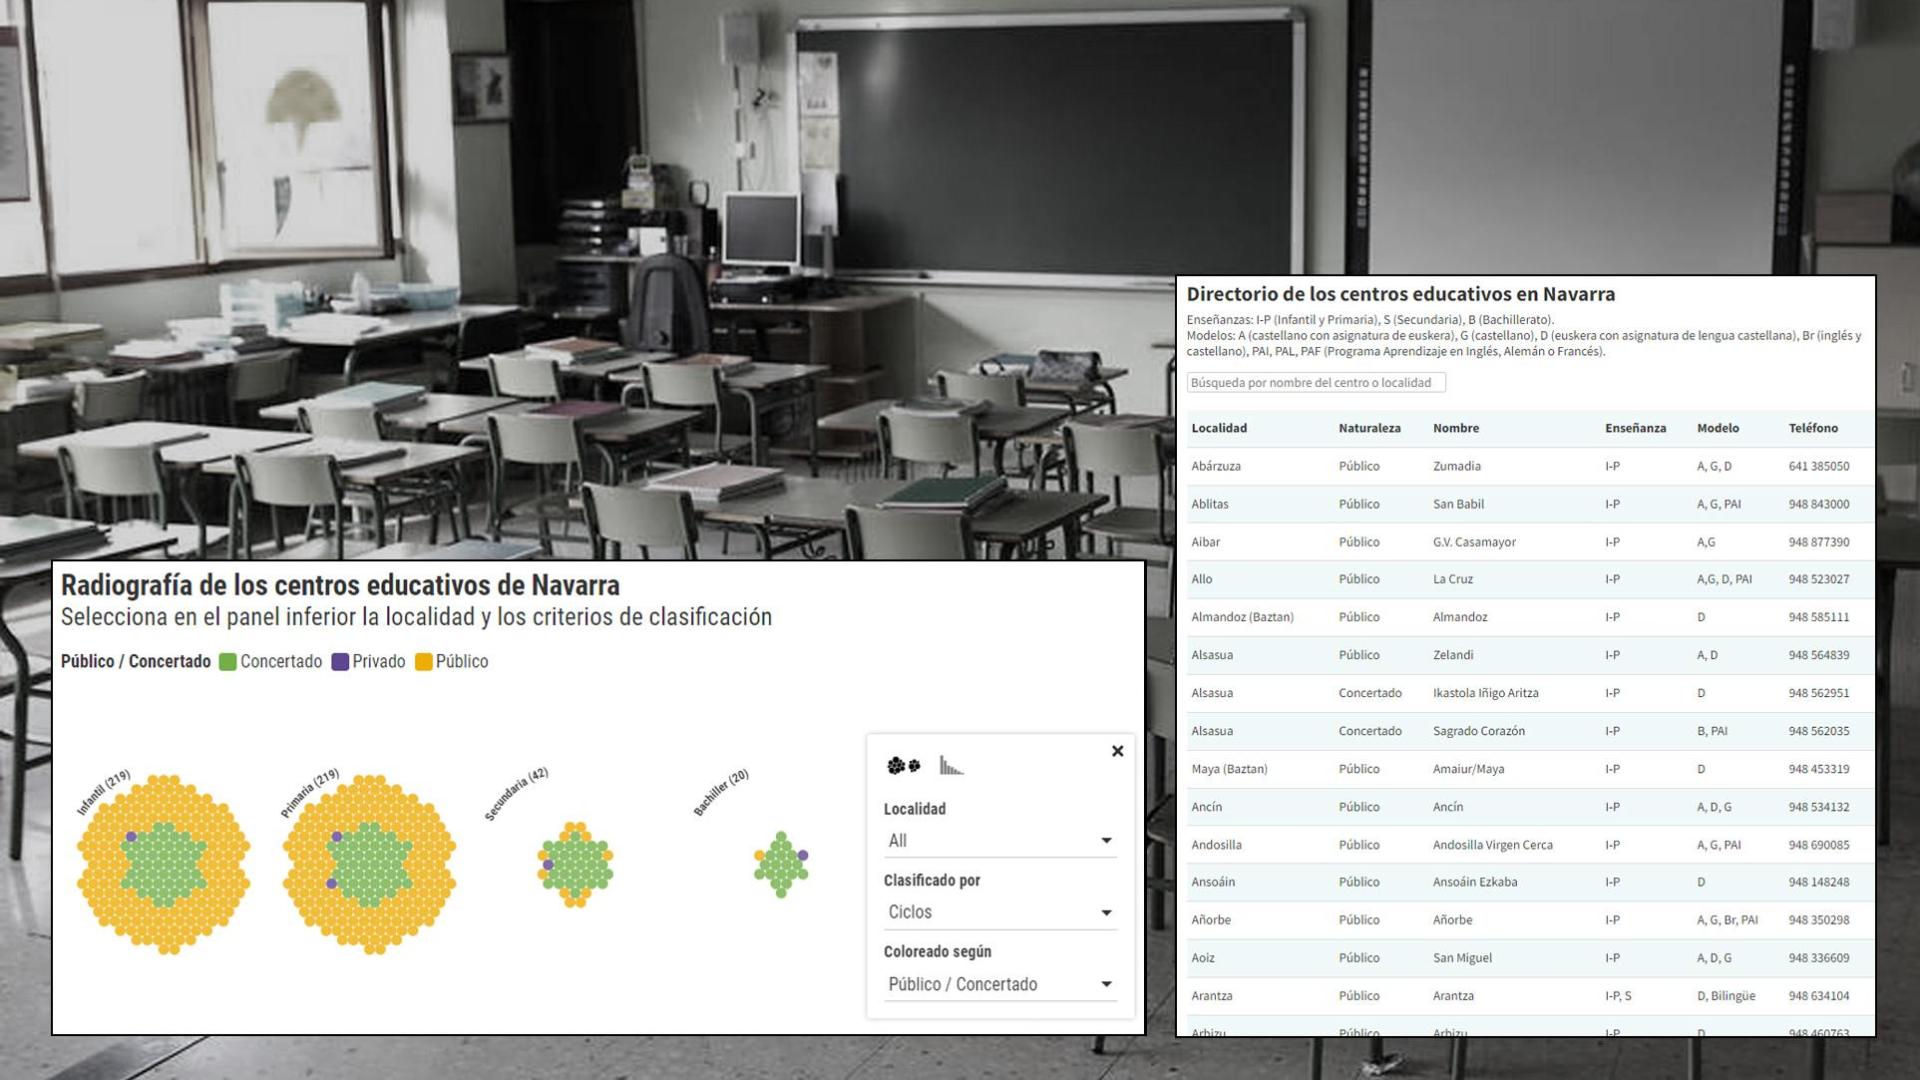This screenshot has height=1080, width=1920.
Task: Expand the Clasificado por Ciclos dropdown
Action: [999, 912]
